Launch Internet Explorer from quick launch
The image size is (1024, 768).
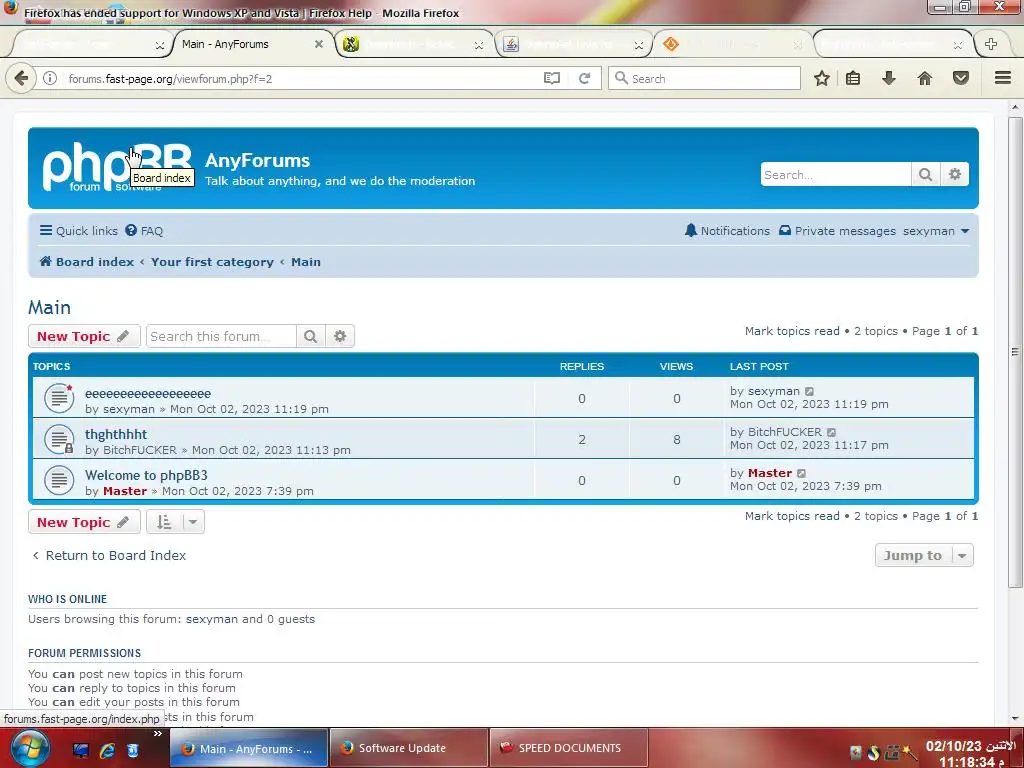[107, 750]
